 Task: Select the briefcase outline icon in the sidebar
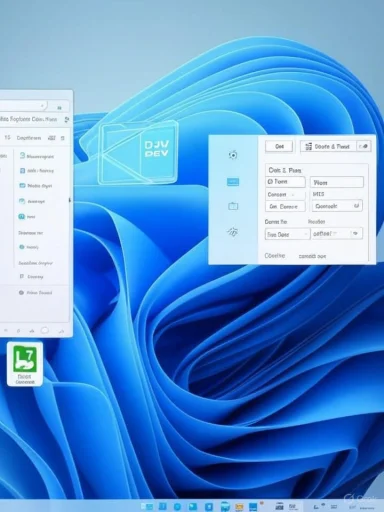coord(233,206)
